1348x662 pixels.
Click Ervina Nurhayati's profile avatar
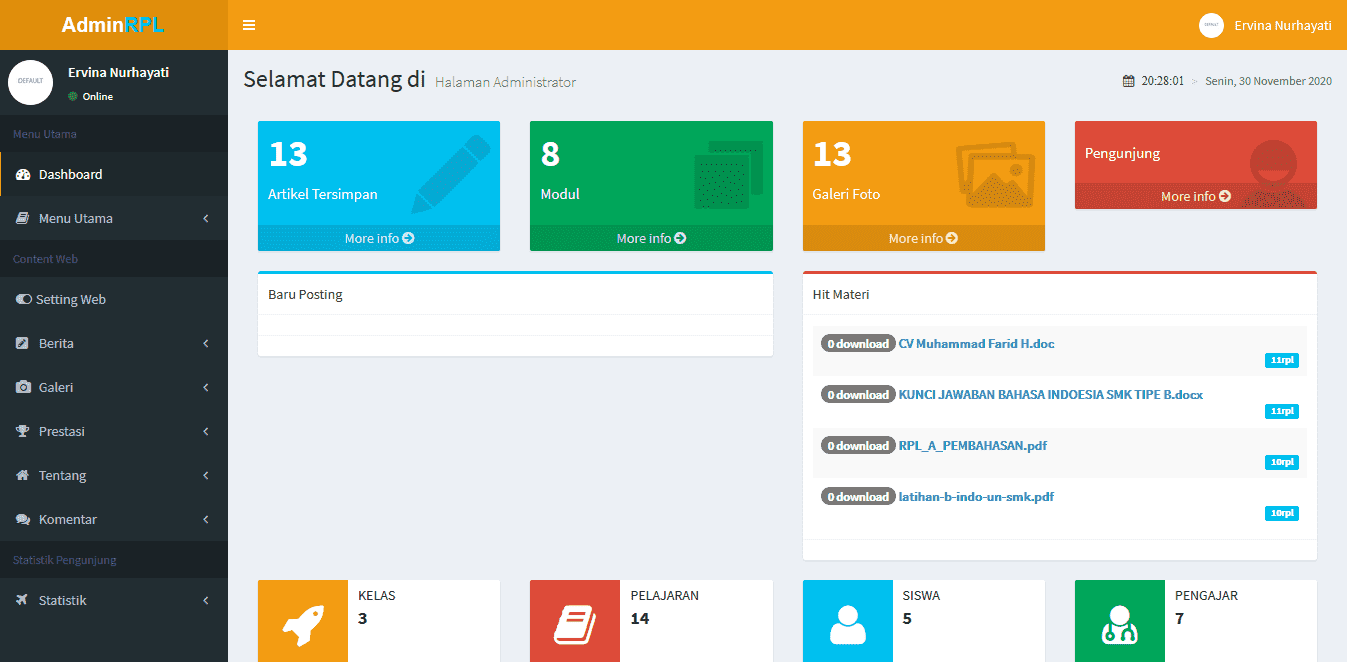click(1210, 25)
